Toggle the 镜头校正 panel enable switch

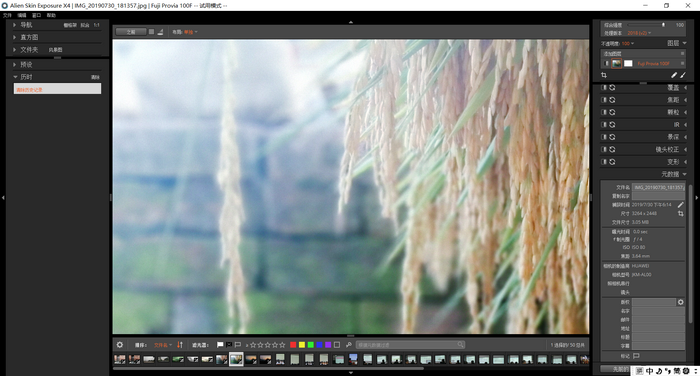click(x=604, y=149)
